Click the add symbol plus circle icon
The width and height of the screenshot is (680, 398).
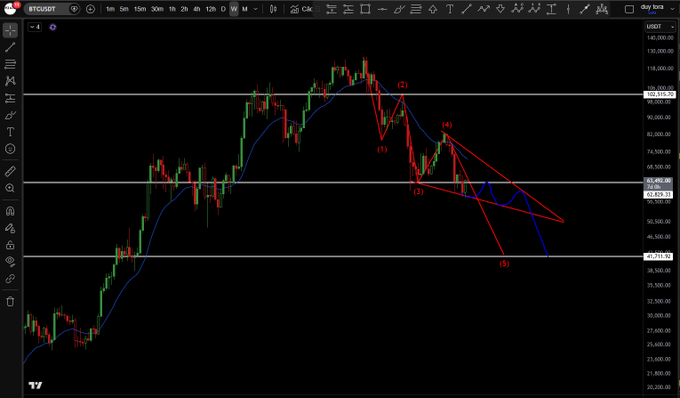point(90,9)
